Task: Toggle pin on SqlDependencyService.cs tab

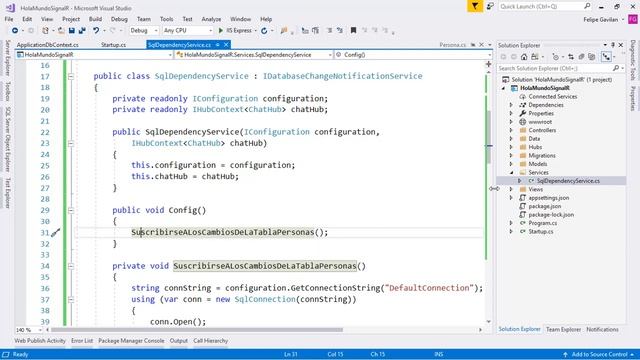Action: [x=218, y=45]
